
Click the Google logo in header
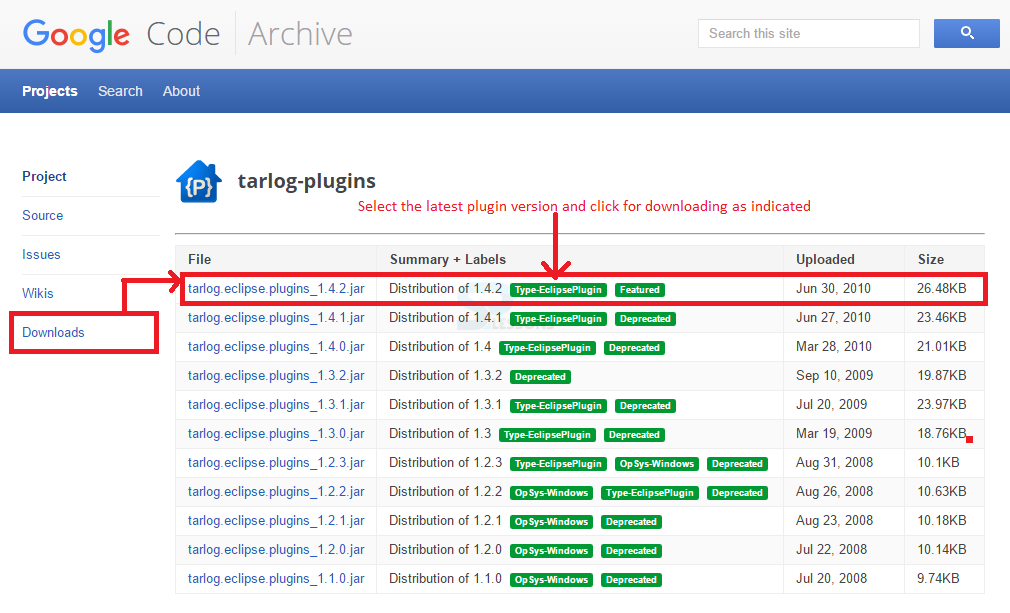pyautogui.click(x=76, y=35)
